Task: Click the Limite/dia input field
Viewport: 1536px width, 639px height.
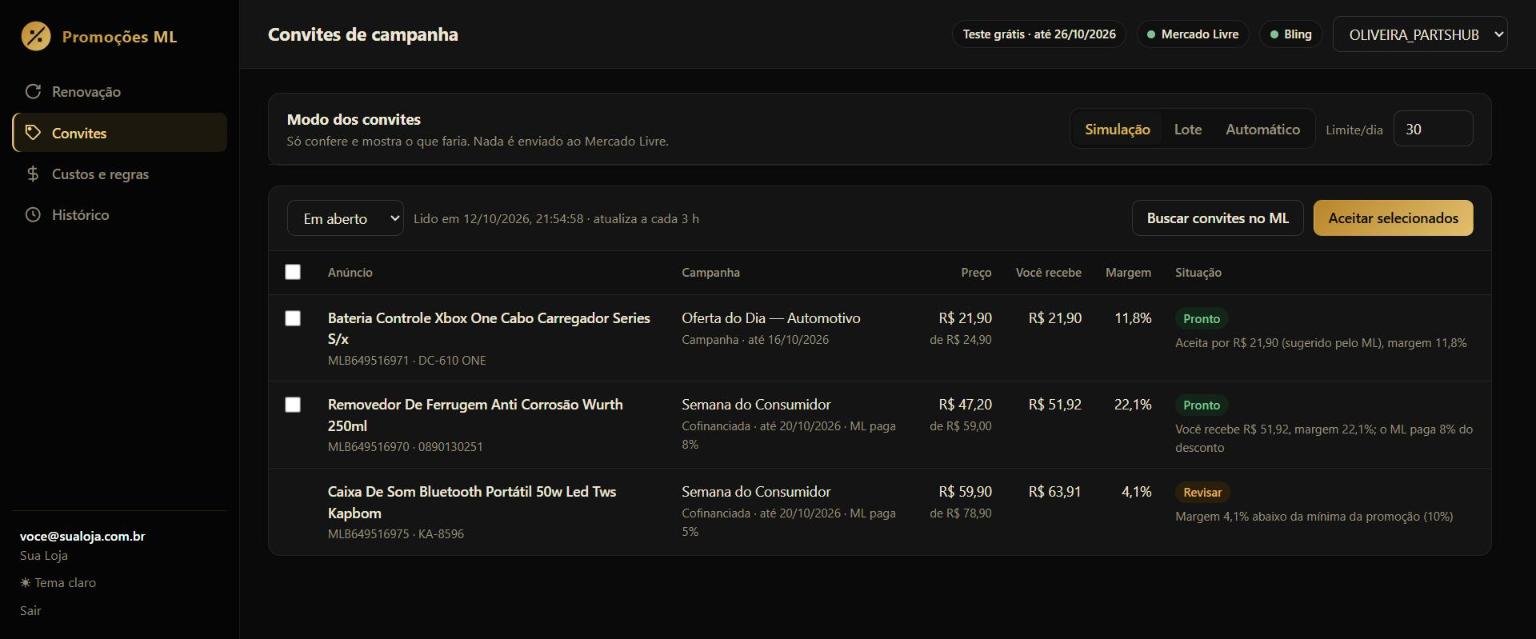Action: tap(1433, 129)
